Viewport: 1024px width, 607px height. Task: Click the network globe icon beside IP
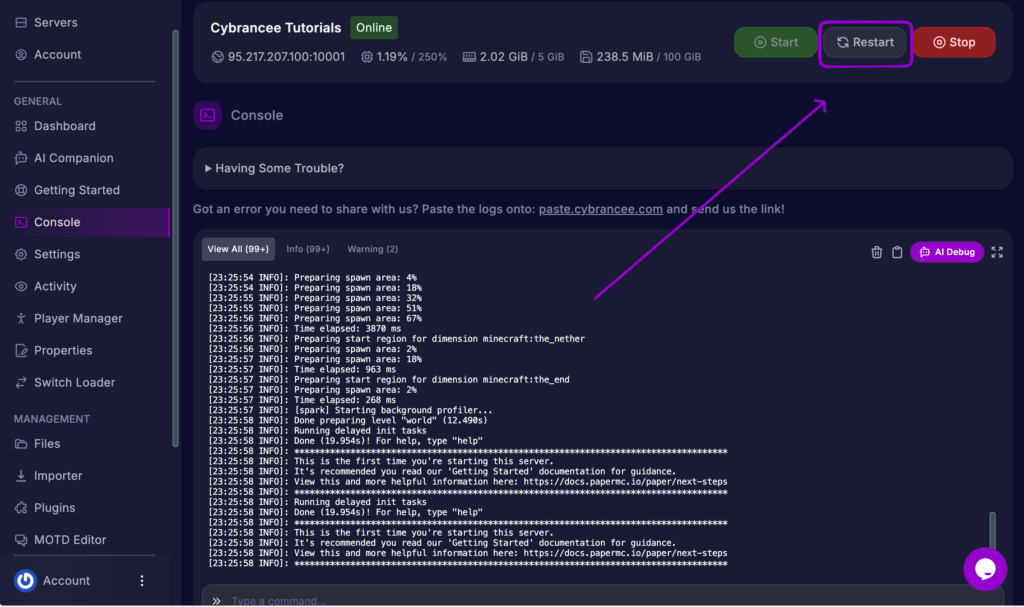(217, 57)
